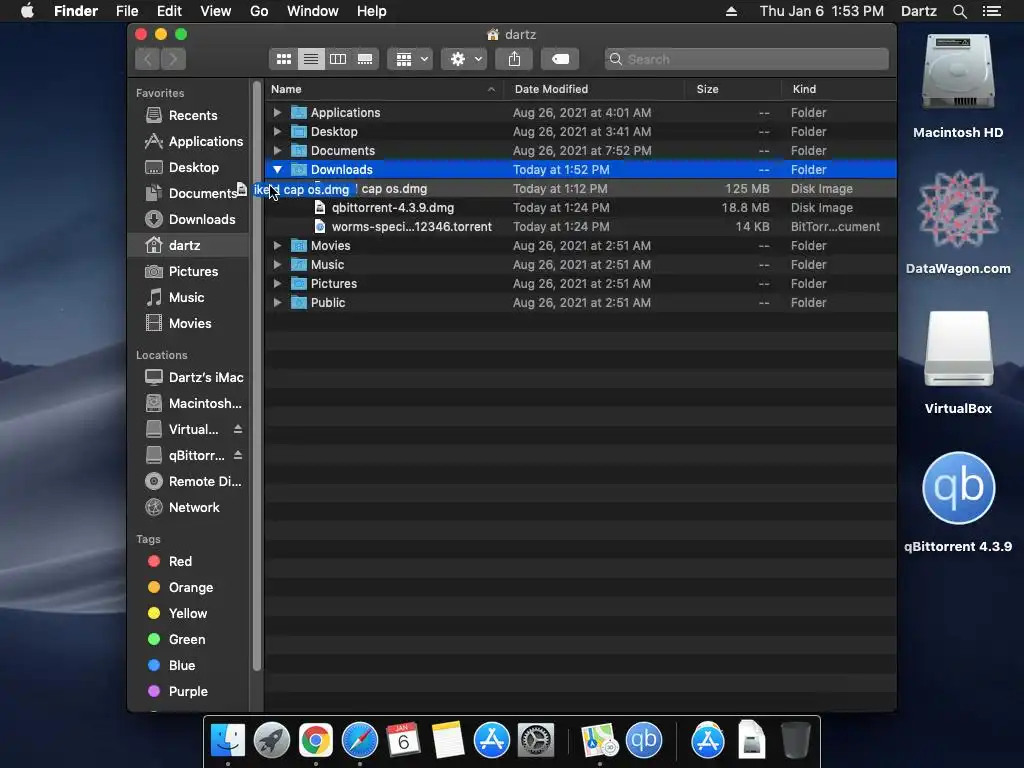
Task: Open the gear Action menu
Action: [464, 59]
